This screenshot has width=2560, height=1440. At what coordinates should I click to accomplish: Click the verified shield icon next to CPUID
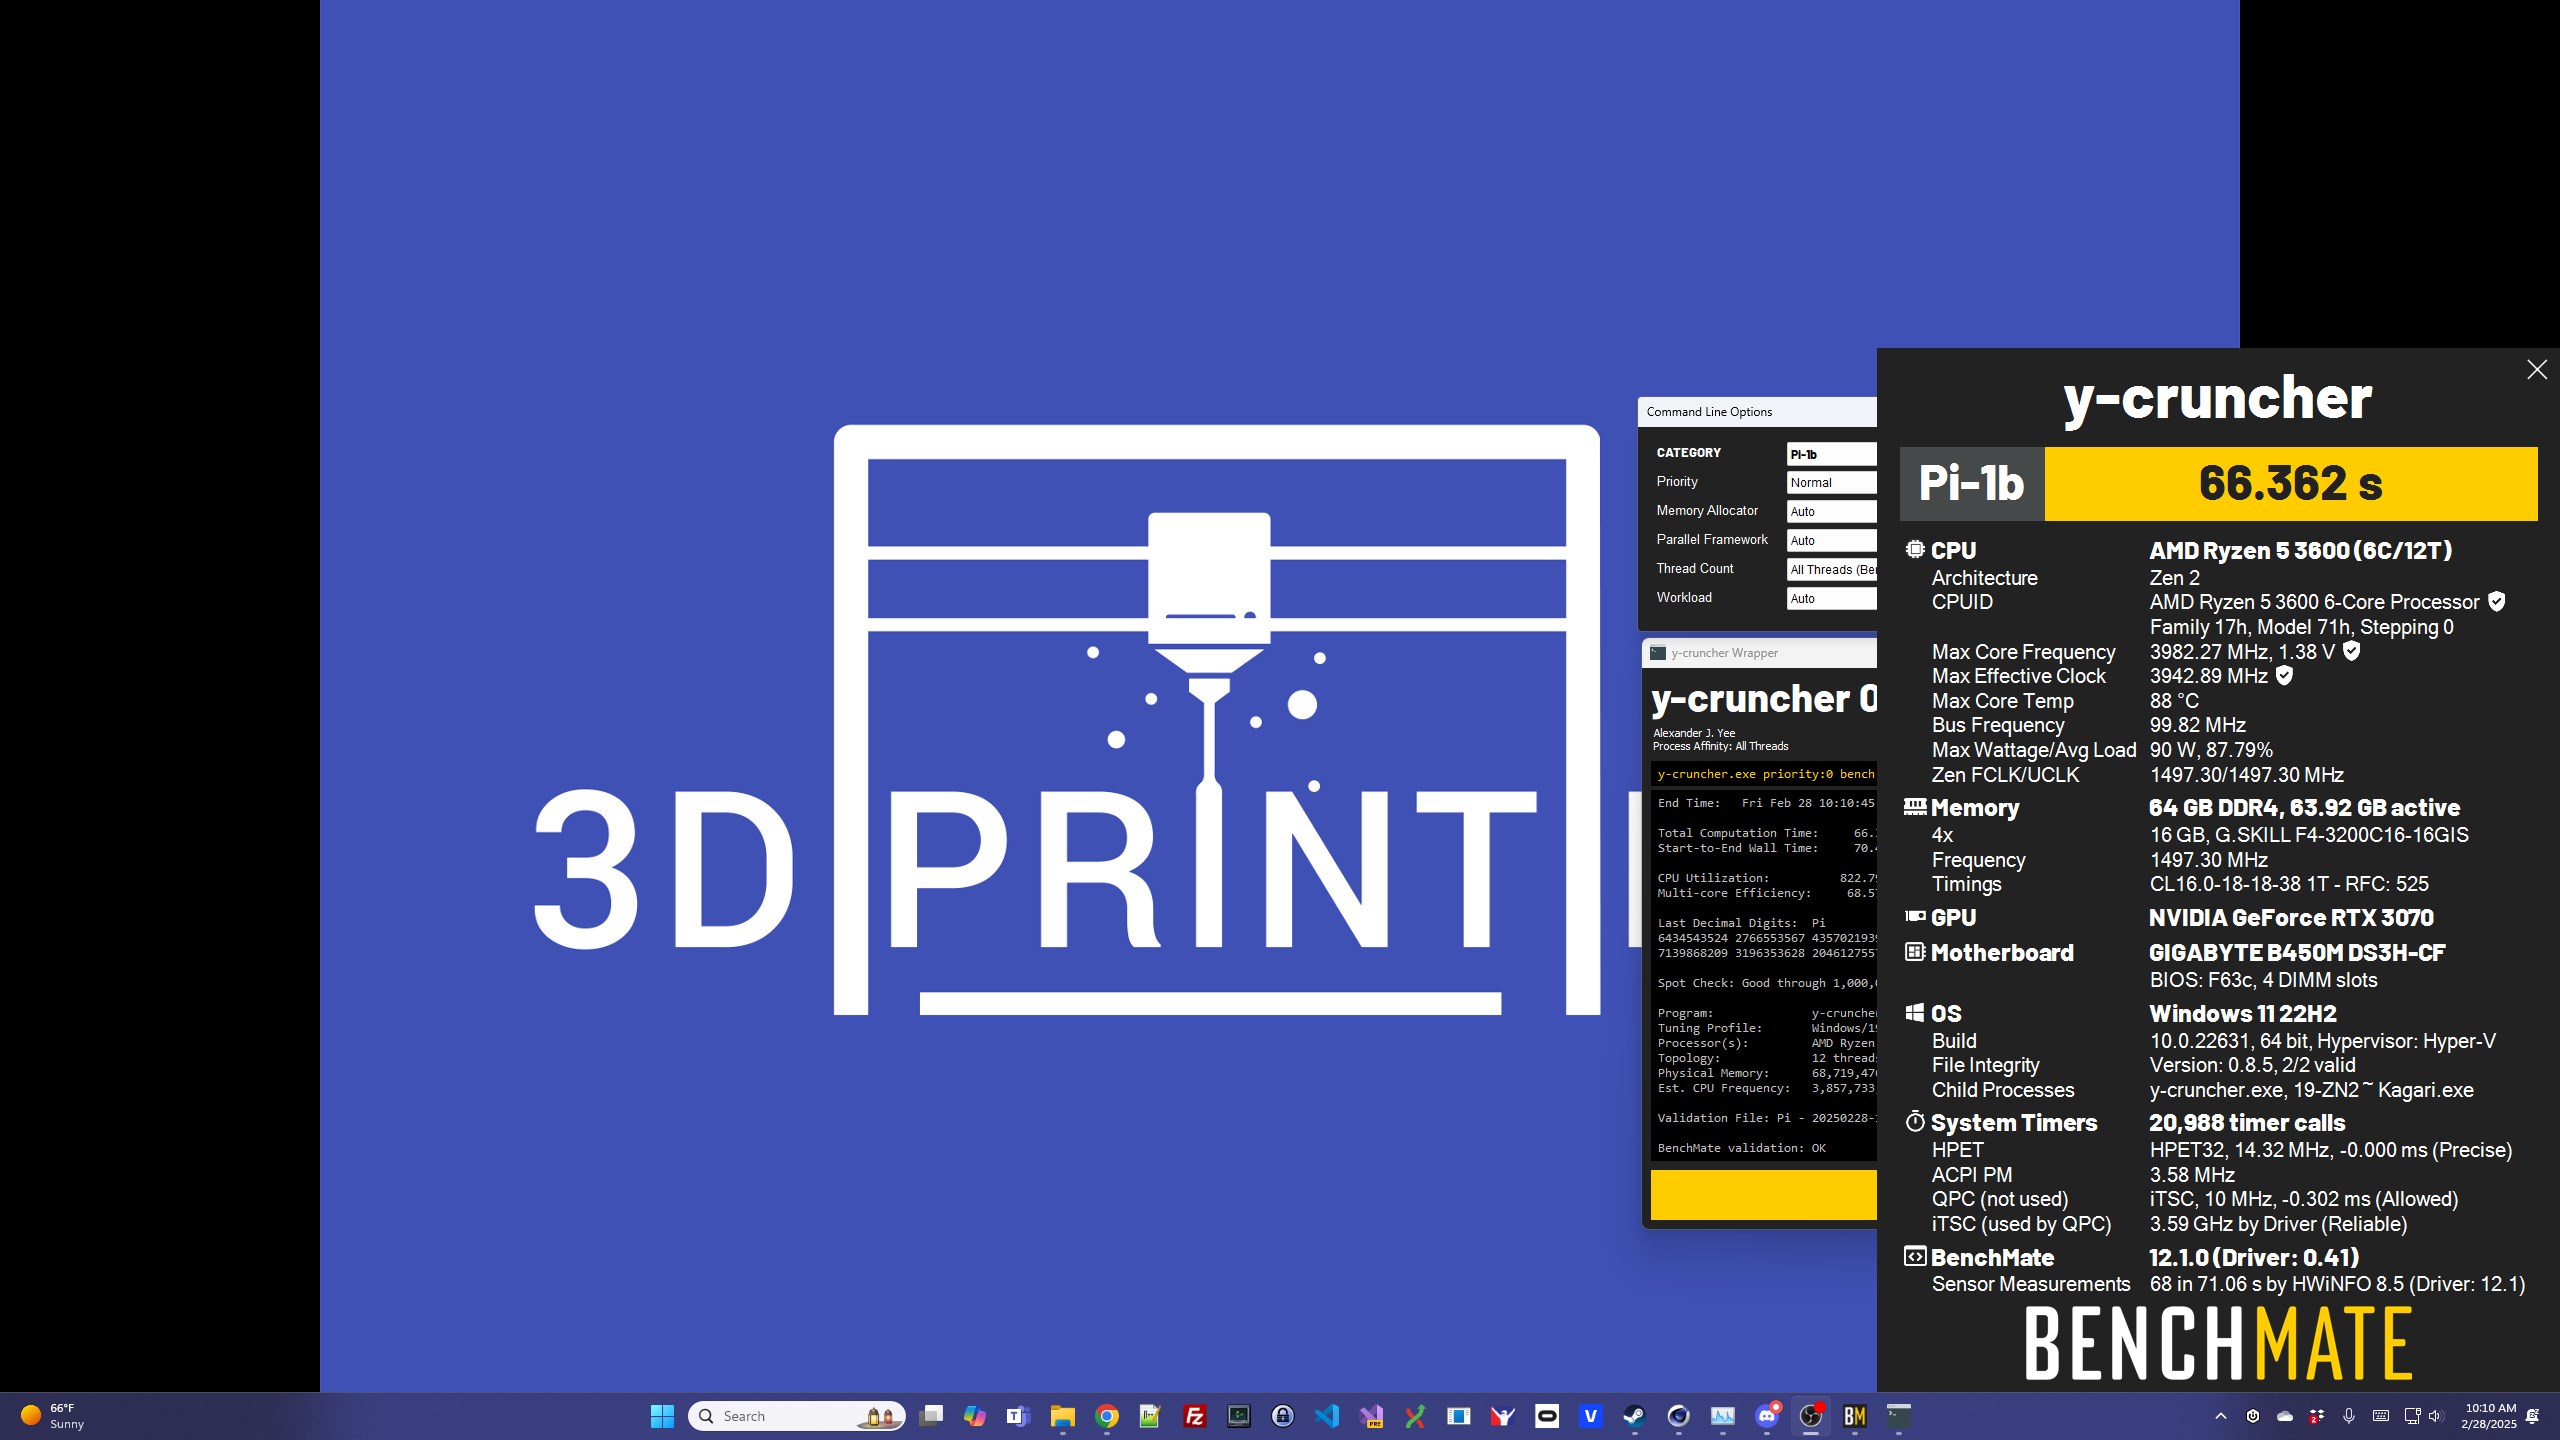coord(2496,602)
